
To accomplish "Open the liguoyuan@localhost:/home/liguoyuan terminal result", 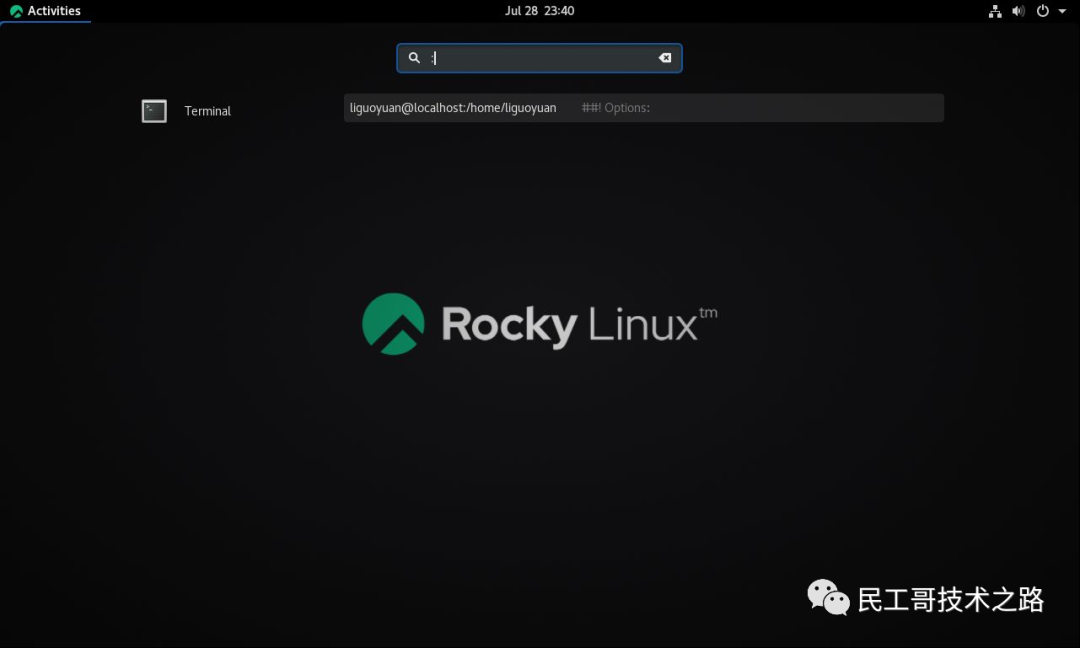I will tap(643, 108).
